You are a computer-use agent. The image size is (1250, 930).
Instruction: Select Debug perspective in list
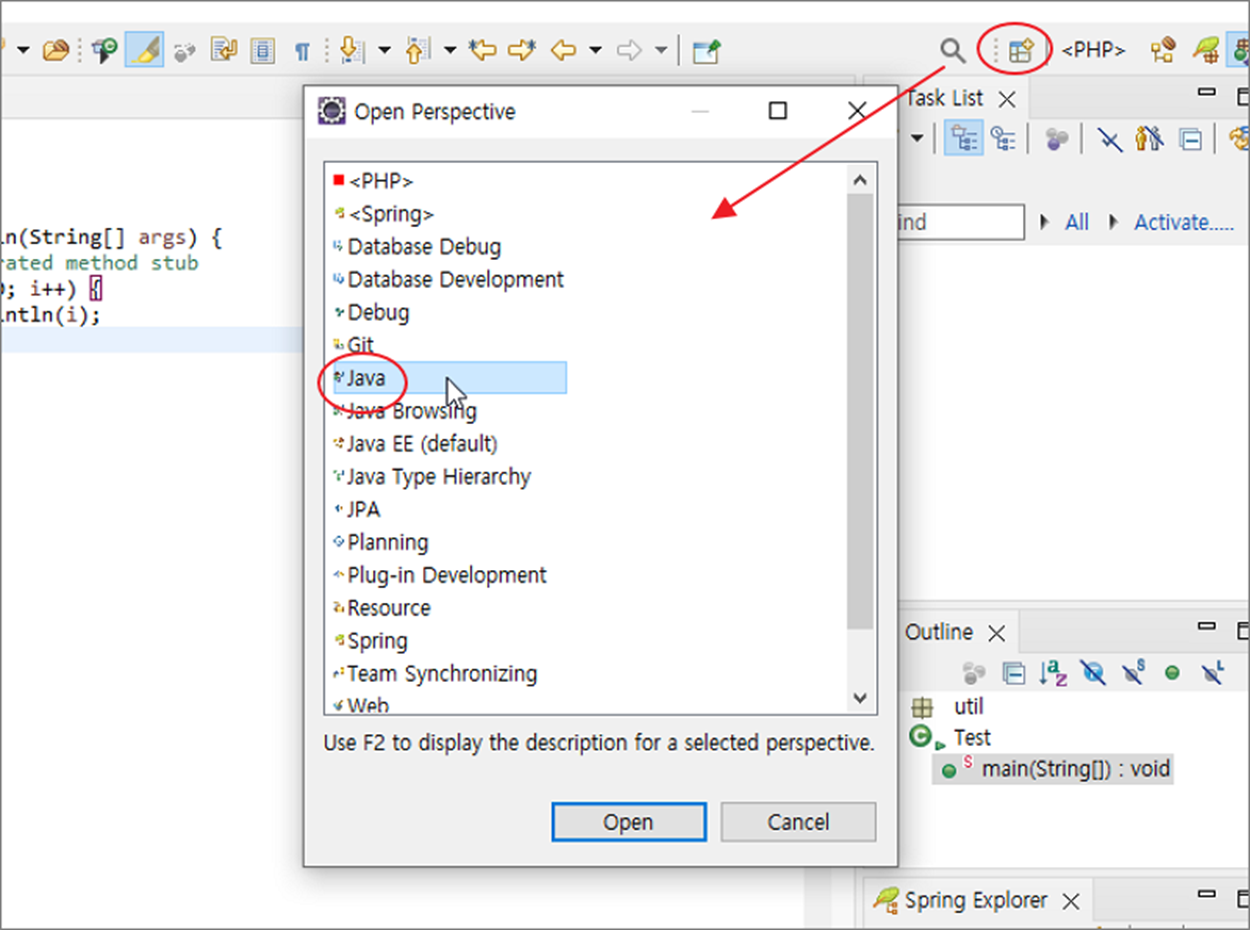[x=378, y=313]
